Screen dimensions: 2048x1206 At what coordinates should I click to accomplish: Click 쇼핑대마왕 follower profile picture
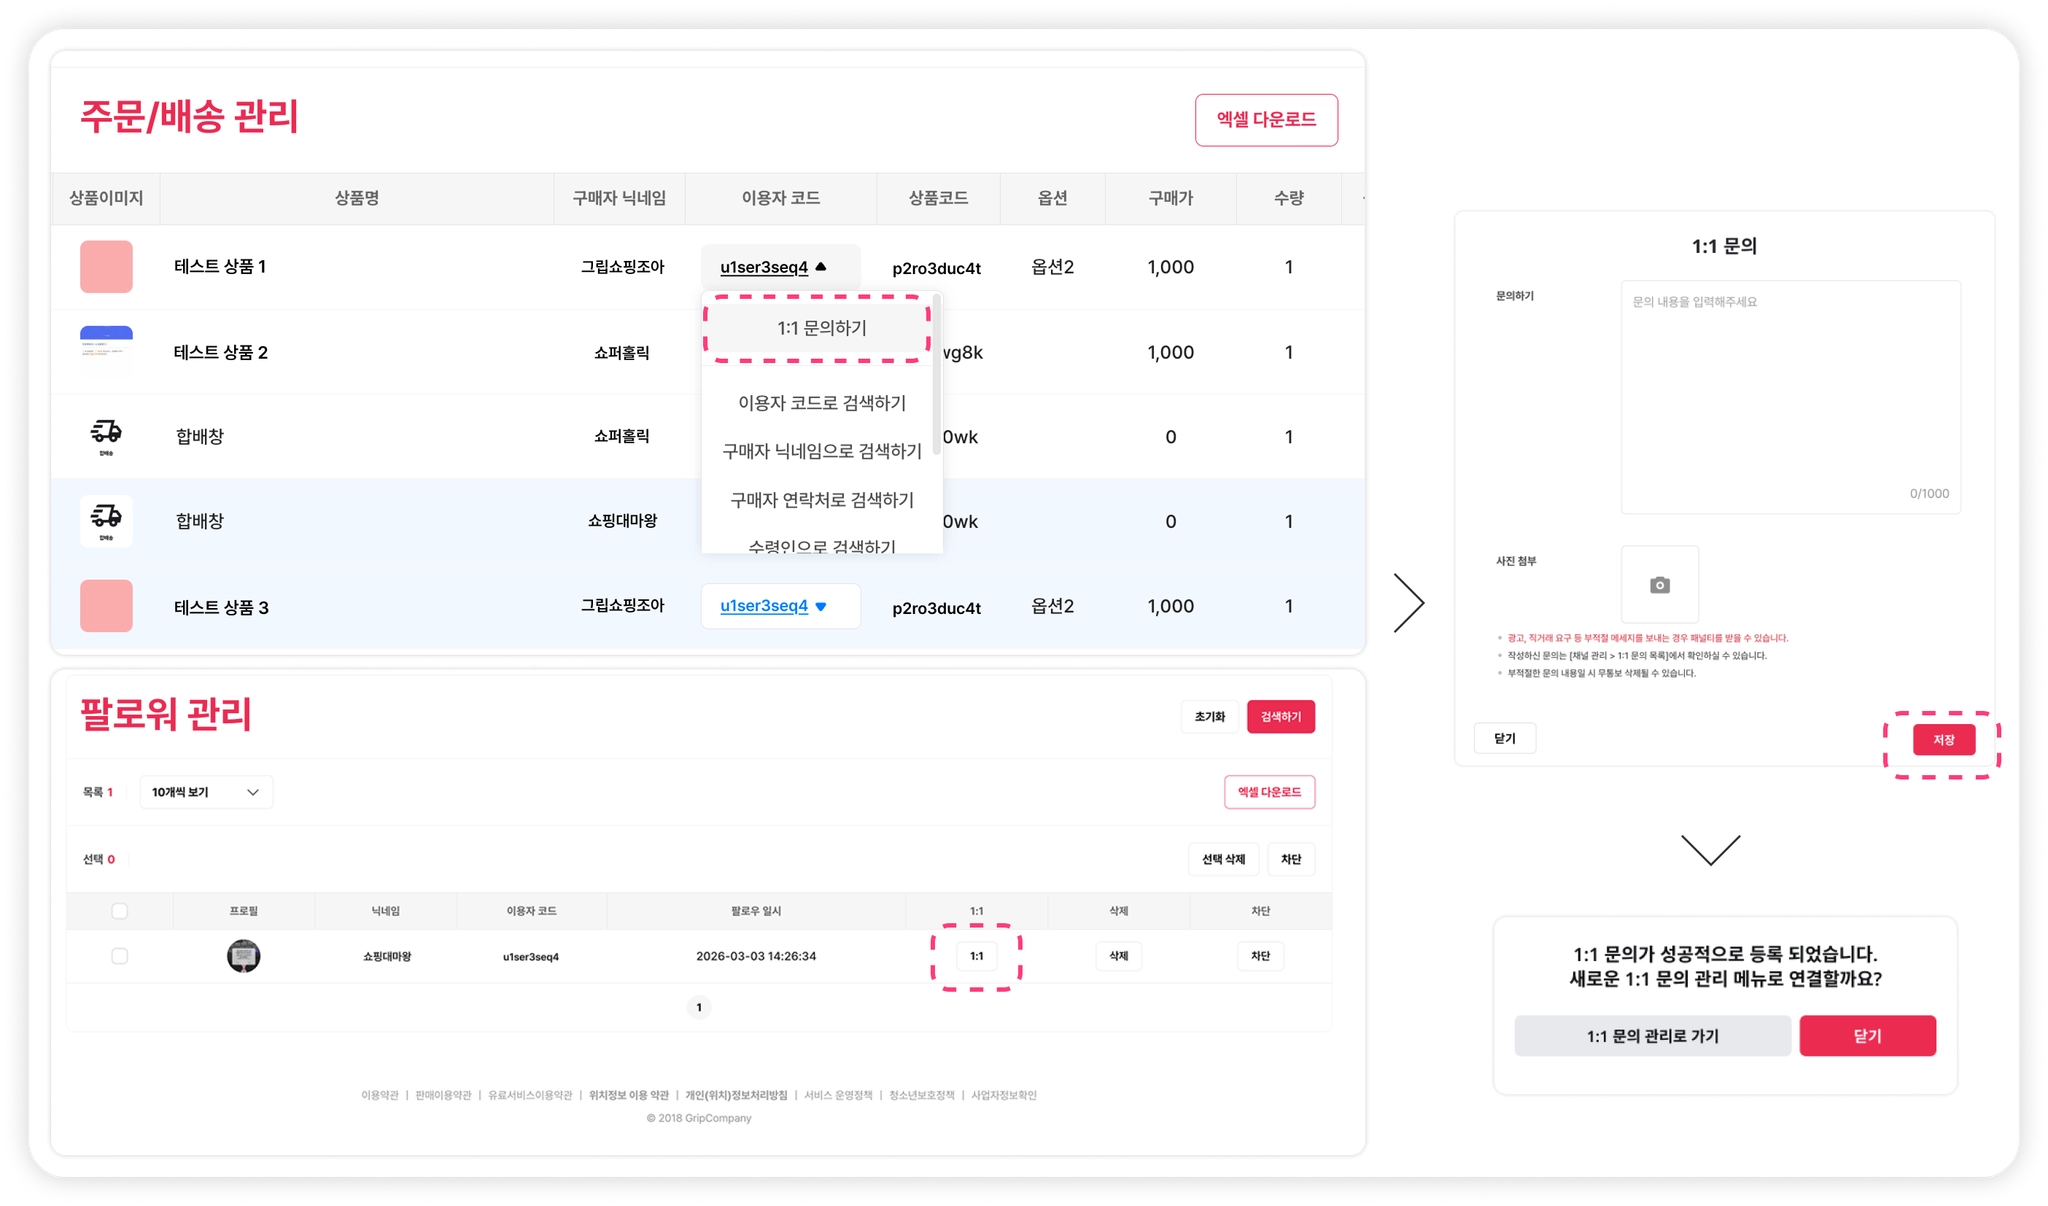(243, 956)
